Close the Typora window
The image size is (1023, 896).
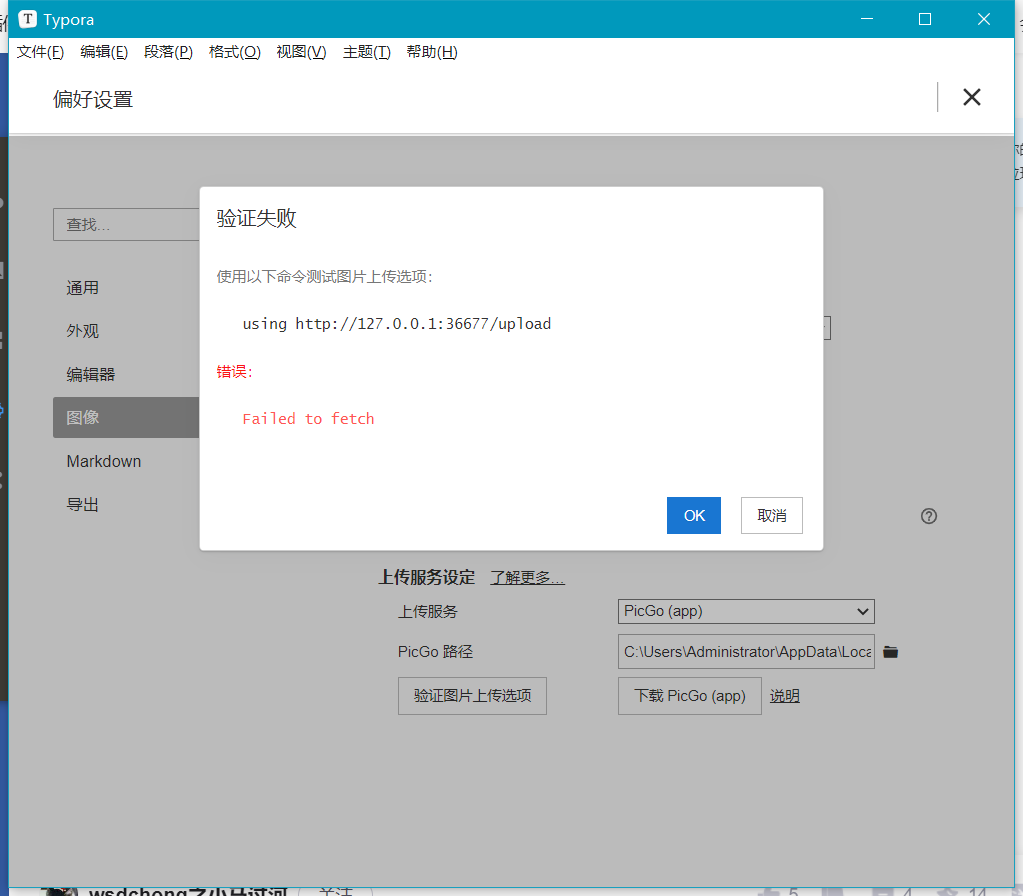(983, 19)
